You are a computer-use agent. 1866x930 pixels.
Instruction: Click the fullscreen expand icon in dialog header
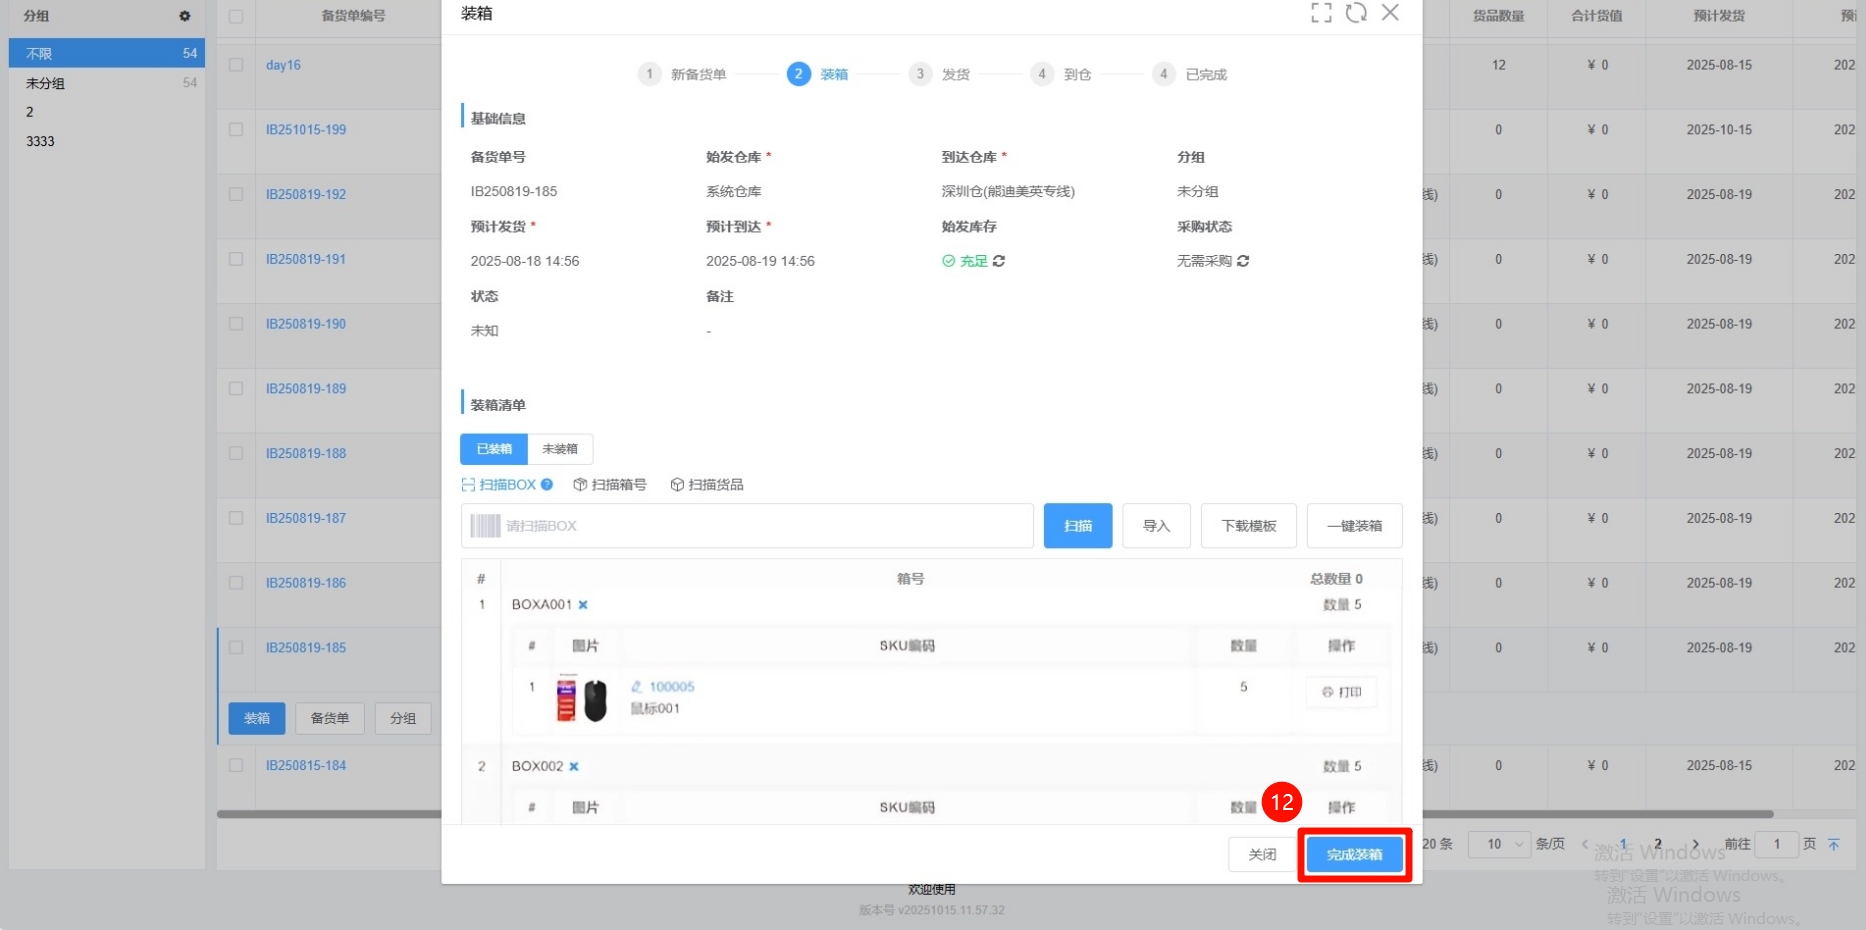click(1321, 13)
